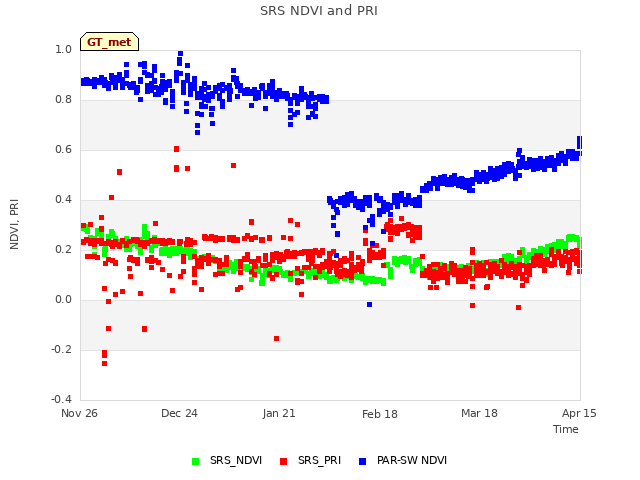Click the 1.0 y-axis tick label

pyautogui.click(x=63, y=49)
